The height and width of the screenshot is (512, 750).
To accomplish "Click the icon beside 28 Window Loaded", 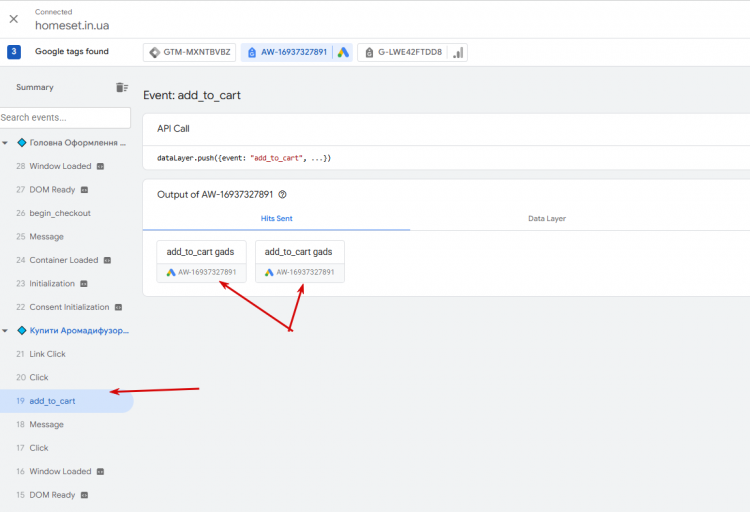I will [x=100, y=167].
